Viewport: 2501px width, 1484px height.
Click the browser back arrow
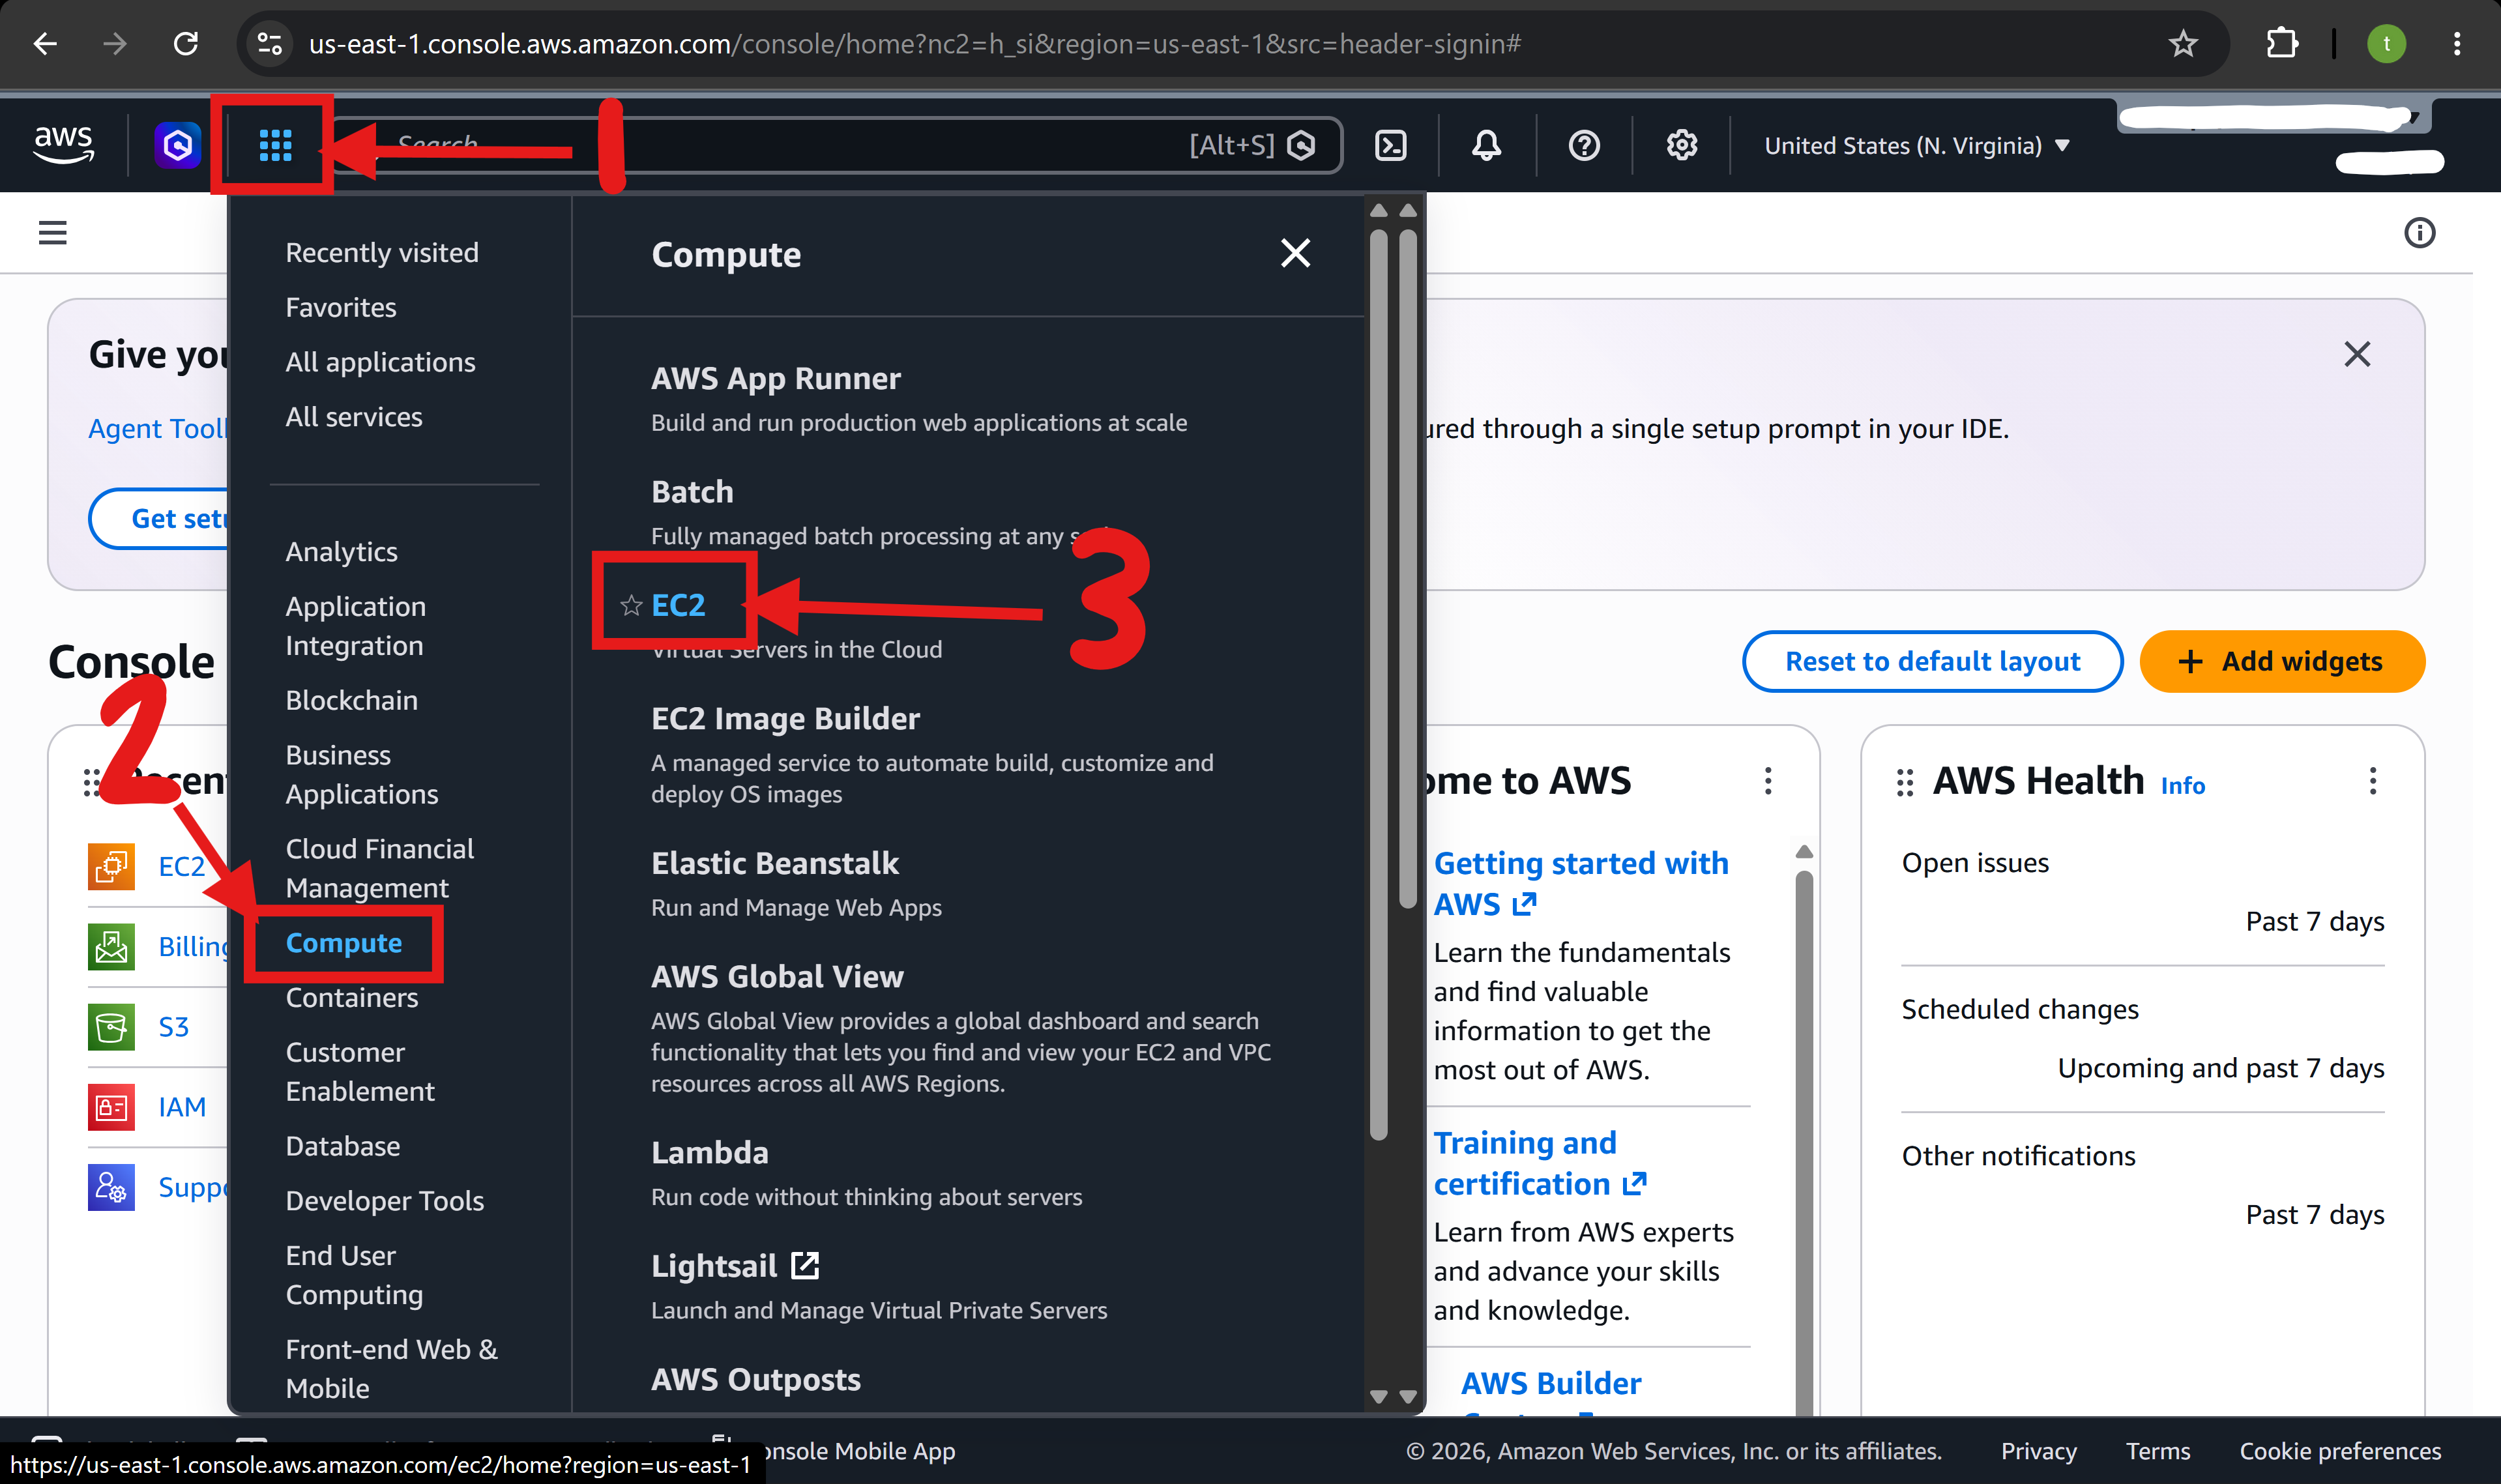coord(45,44)
